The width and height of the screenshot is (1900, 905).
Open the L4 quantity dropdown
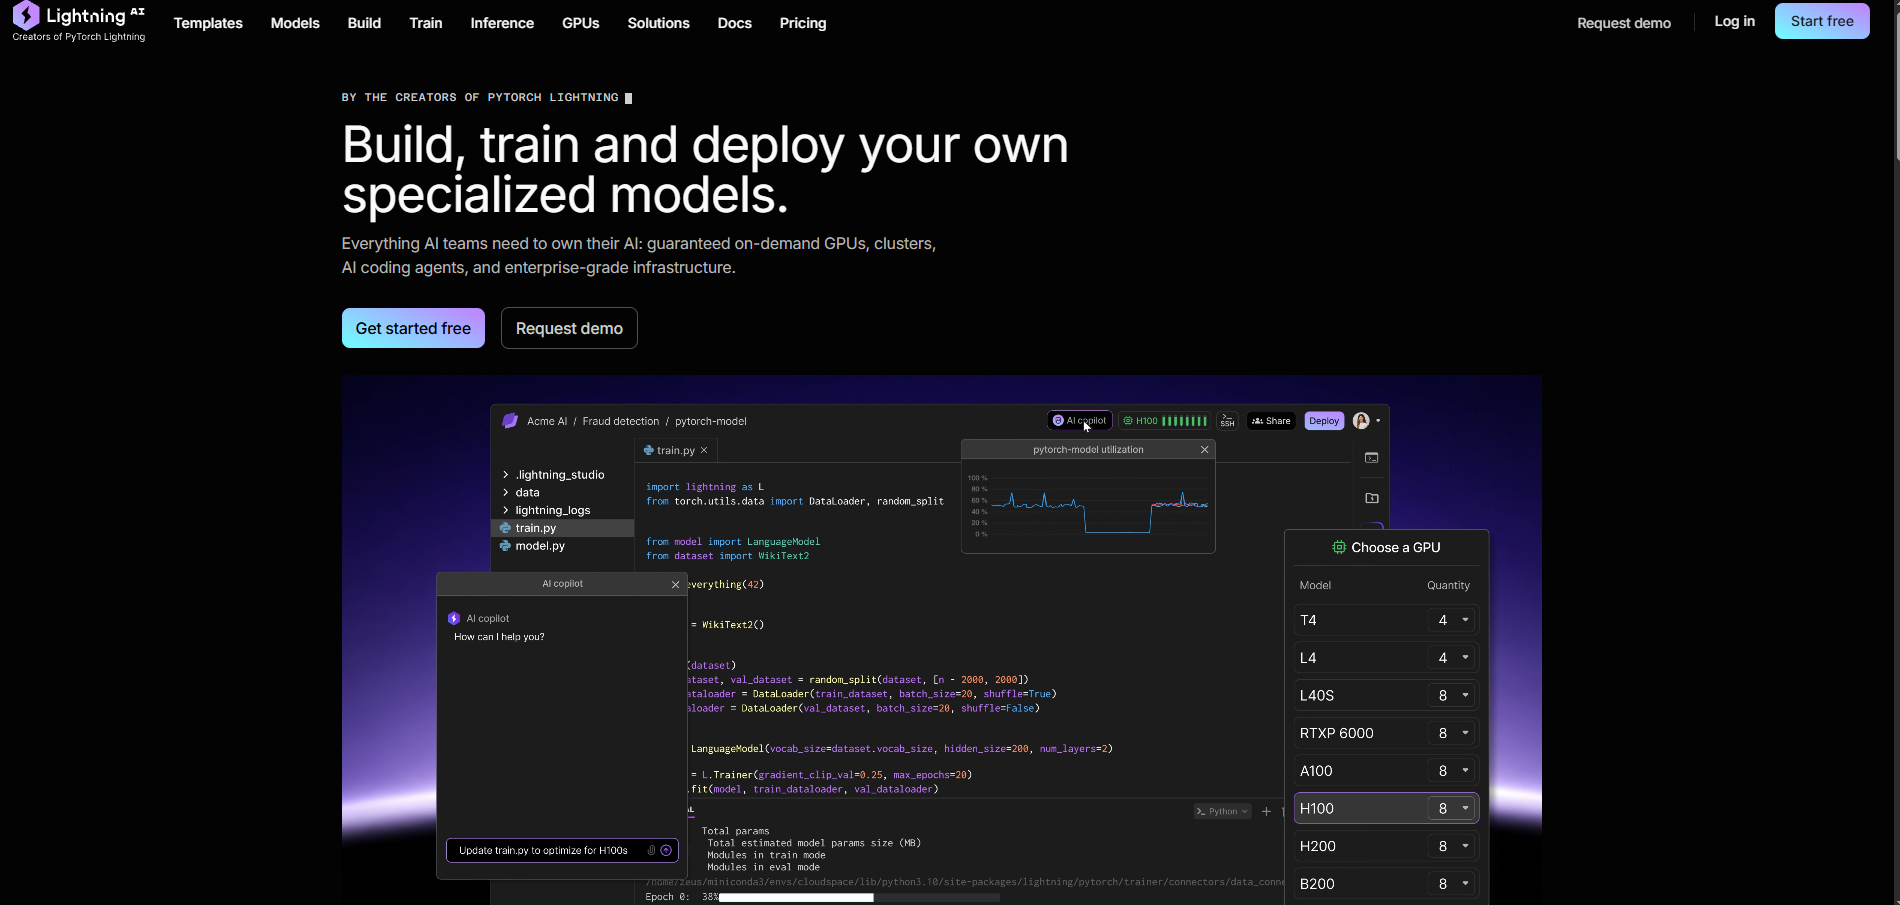tap(1451, 658)
